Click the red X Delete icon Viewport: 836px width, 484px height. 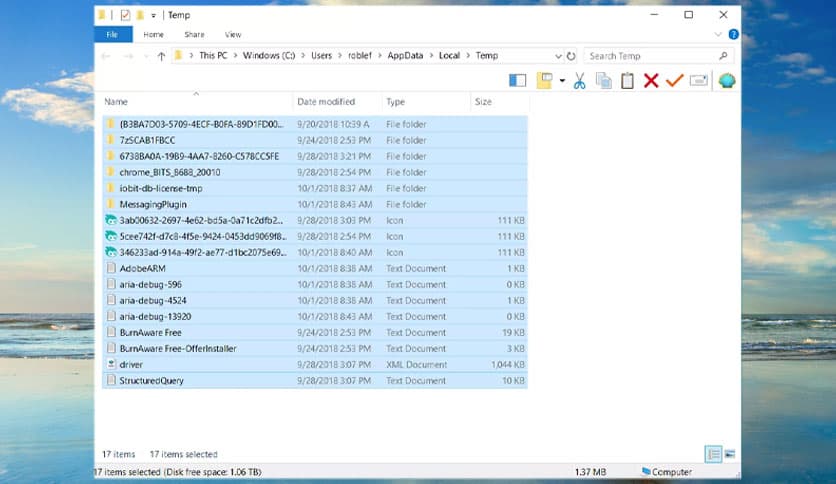pos(651,81)
